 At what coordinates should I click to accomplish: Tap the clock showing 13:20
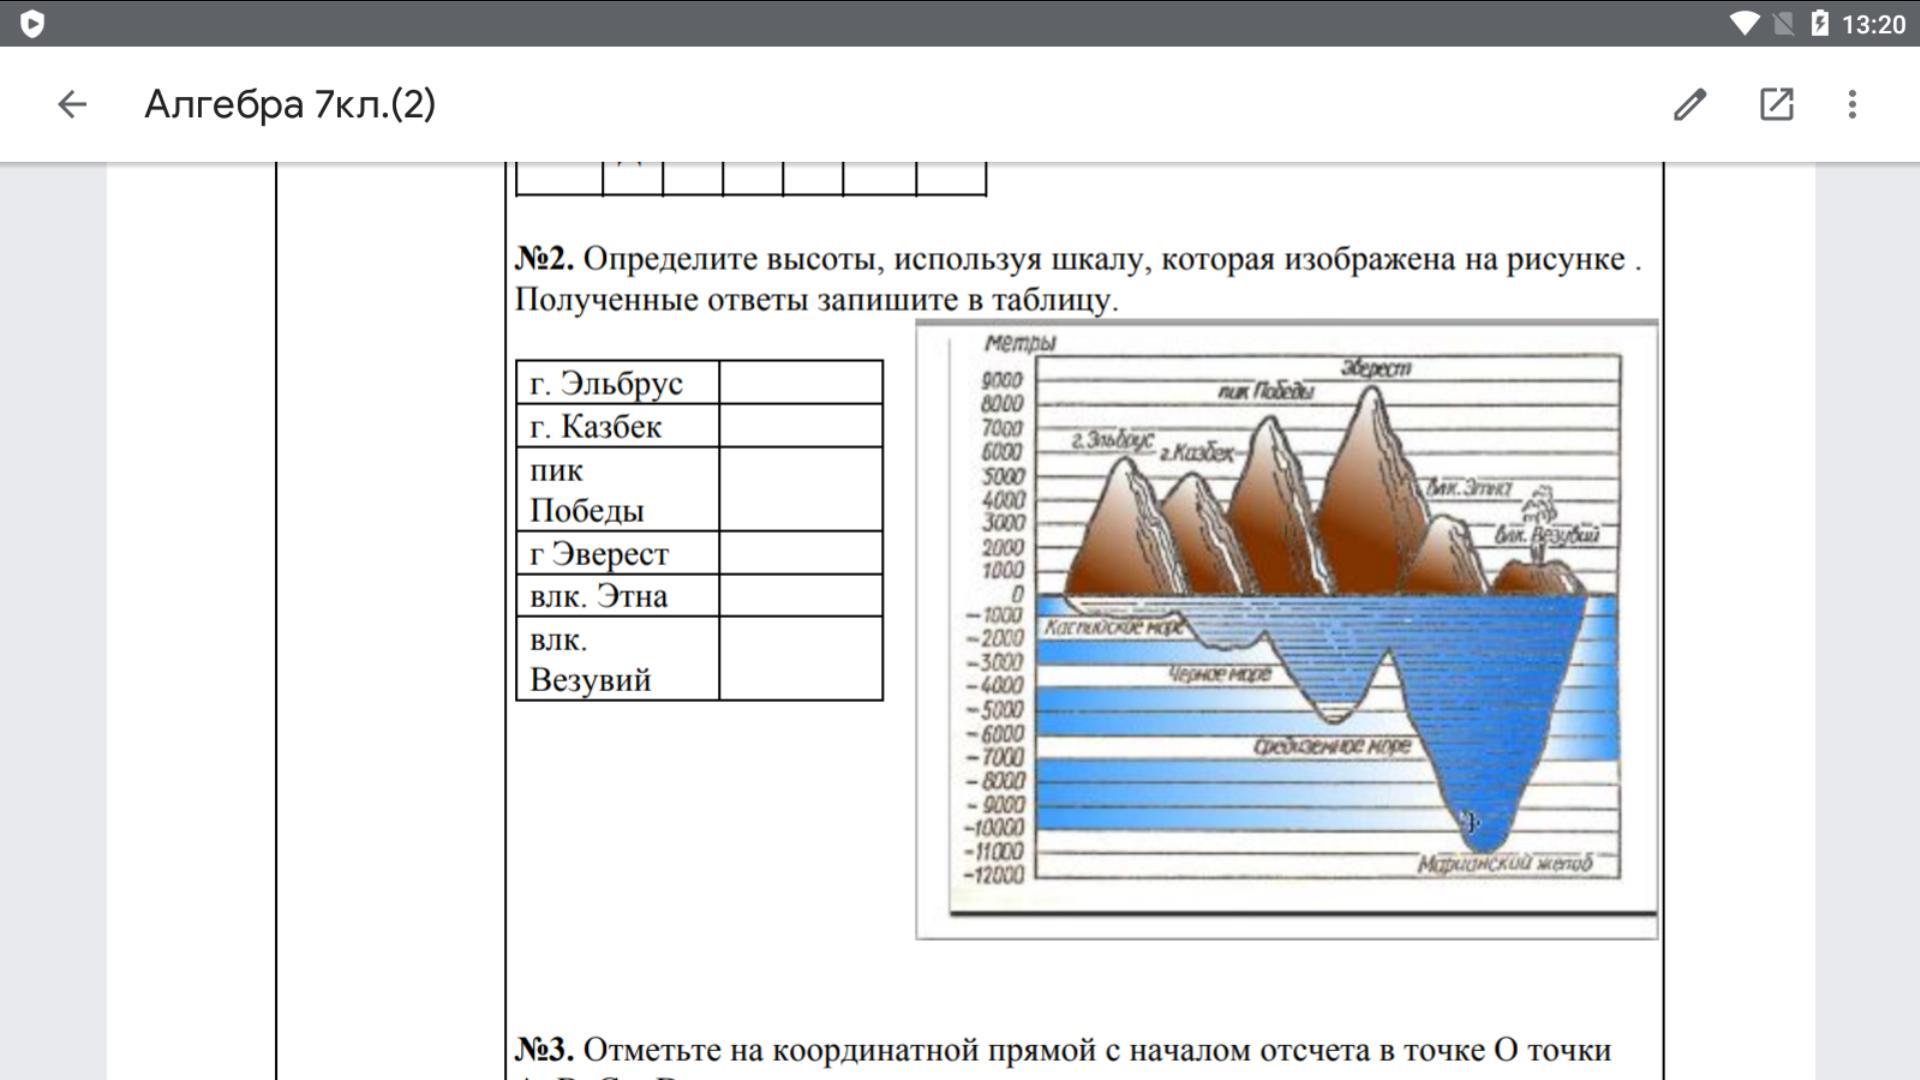[1873, 23]
